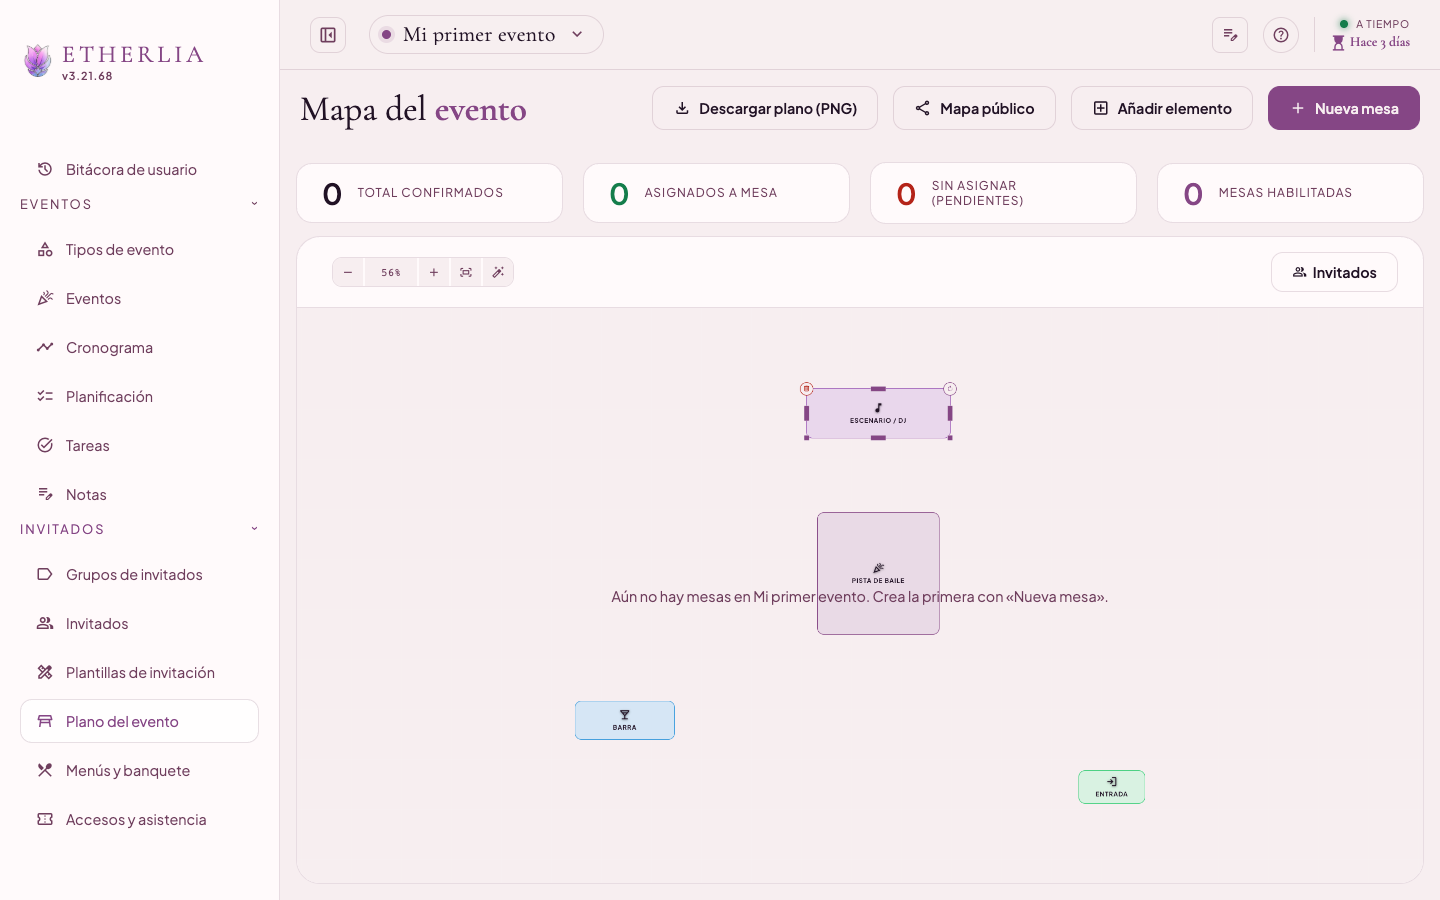Open the Invitados panel button on map toolbar
This screenshot has width=1440, height=900.
coord(1334,272)
